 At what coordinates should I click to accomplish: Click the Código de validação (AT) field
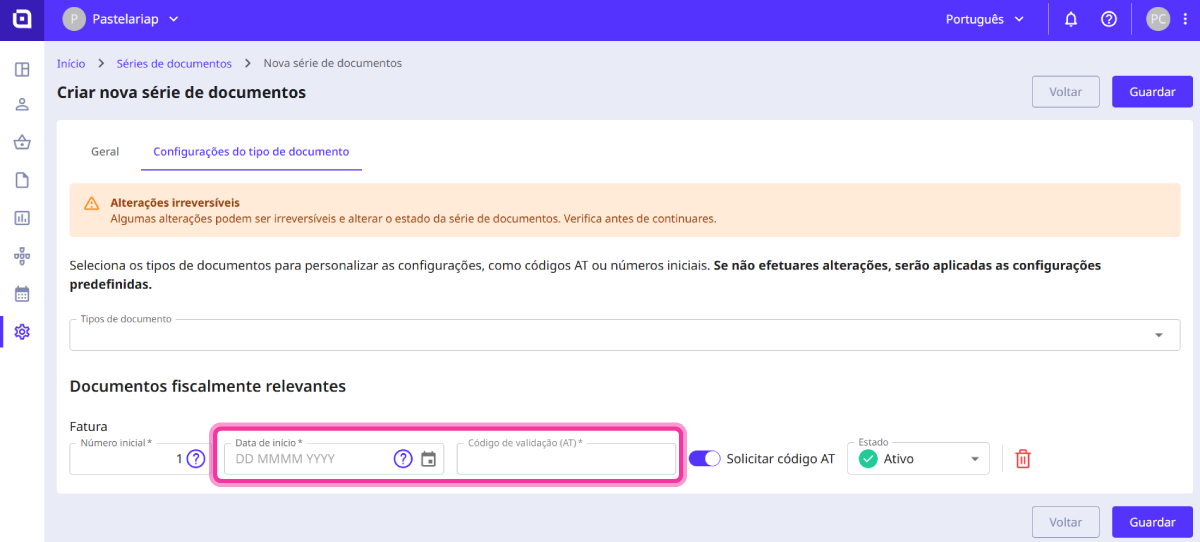tap(566, 461)
